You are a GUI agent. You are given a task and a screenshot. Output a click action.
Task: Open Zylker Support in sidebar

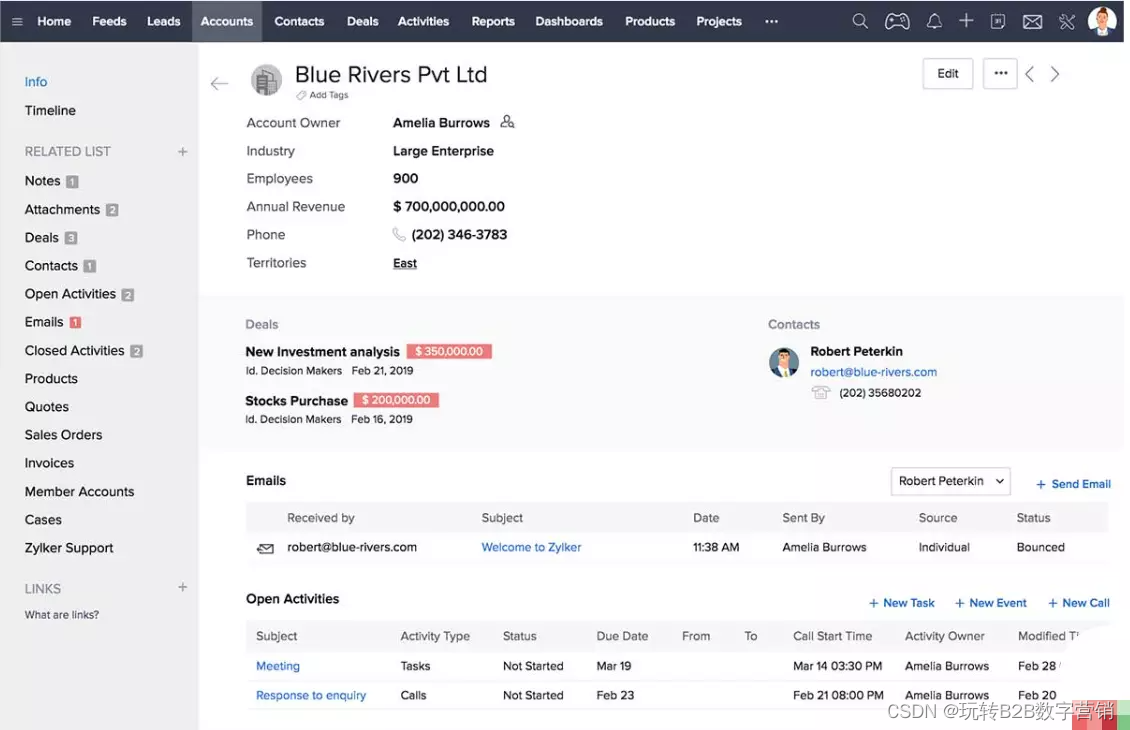pos(68,548)
